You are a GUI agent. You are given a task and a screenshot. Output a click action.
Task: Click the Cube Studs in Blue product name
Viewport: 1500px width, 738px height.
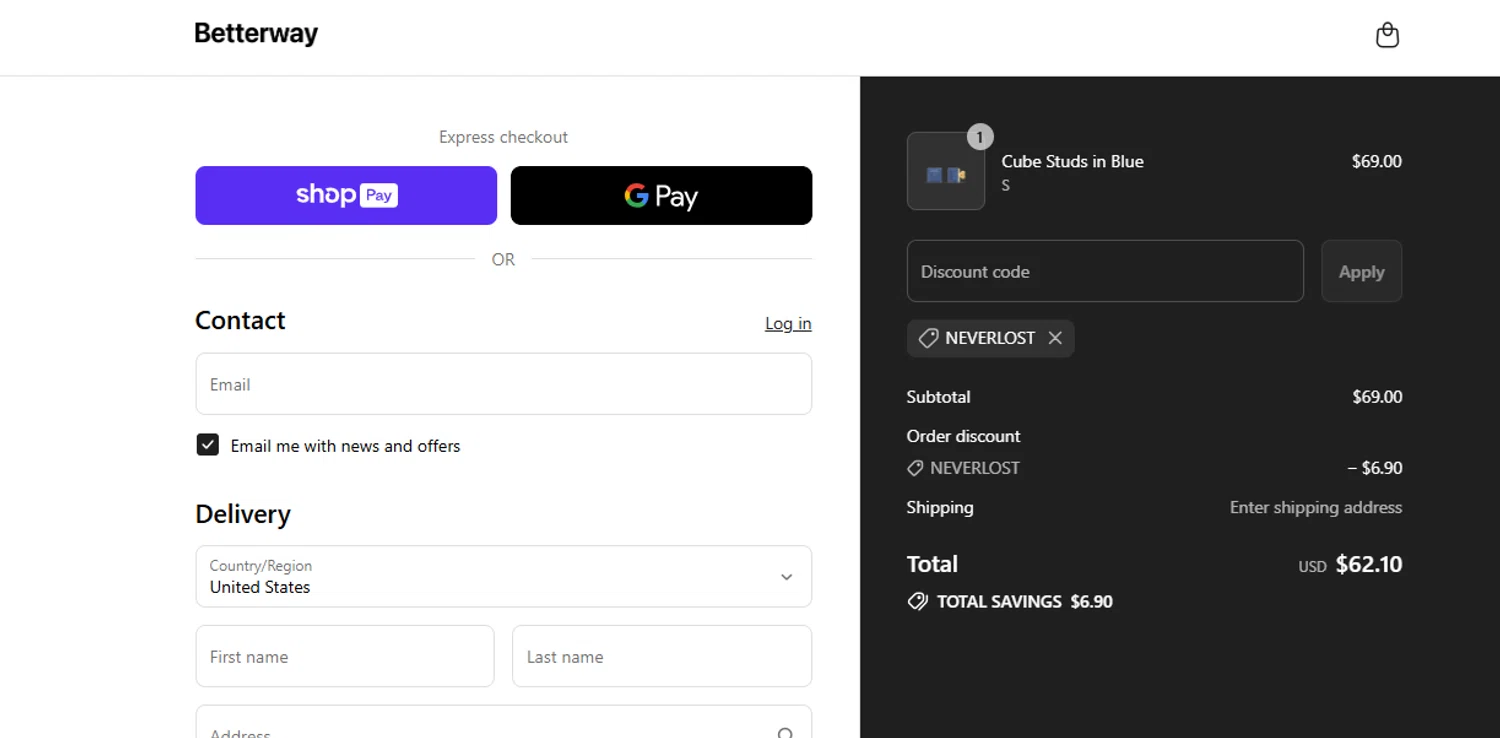tap(1073, 161)
